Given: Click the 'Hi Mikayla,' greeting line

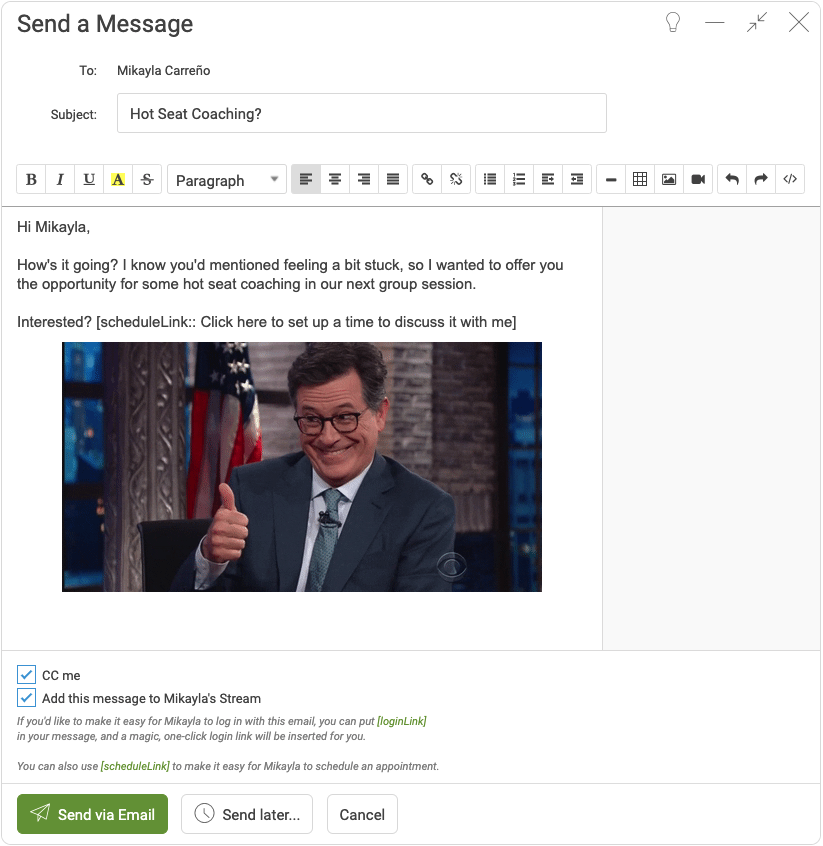Looking at the screenshot, I should point(53,227).
